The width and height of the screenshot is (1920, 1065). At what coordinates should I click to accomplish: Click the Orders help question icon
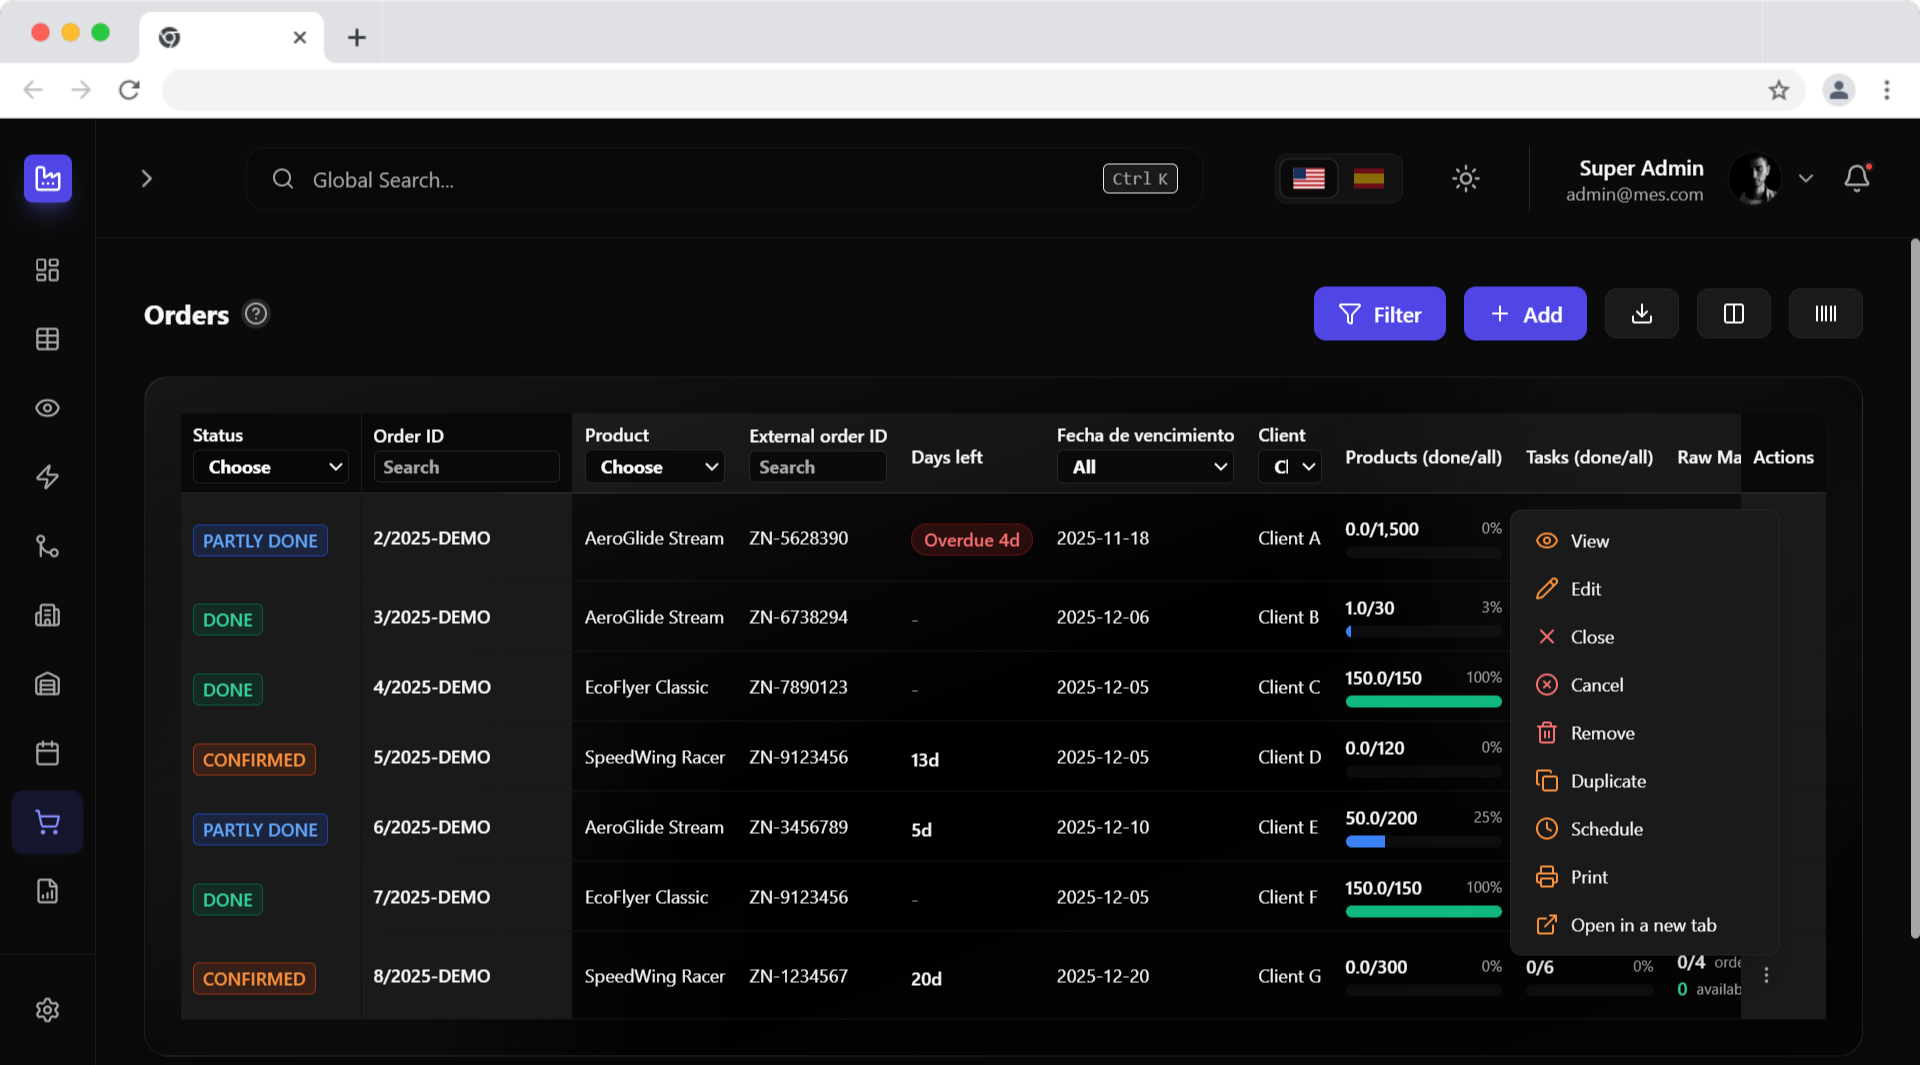pyautogui.click(x=256, y=314)
